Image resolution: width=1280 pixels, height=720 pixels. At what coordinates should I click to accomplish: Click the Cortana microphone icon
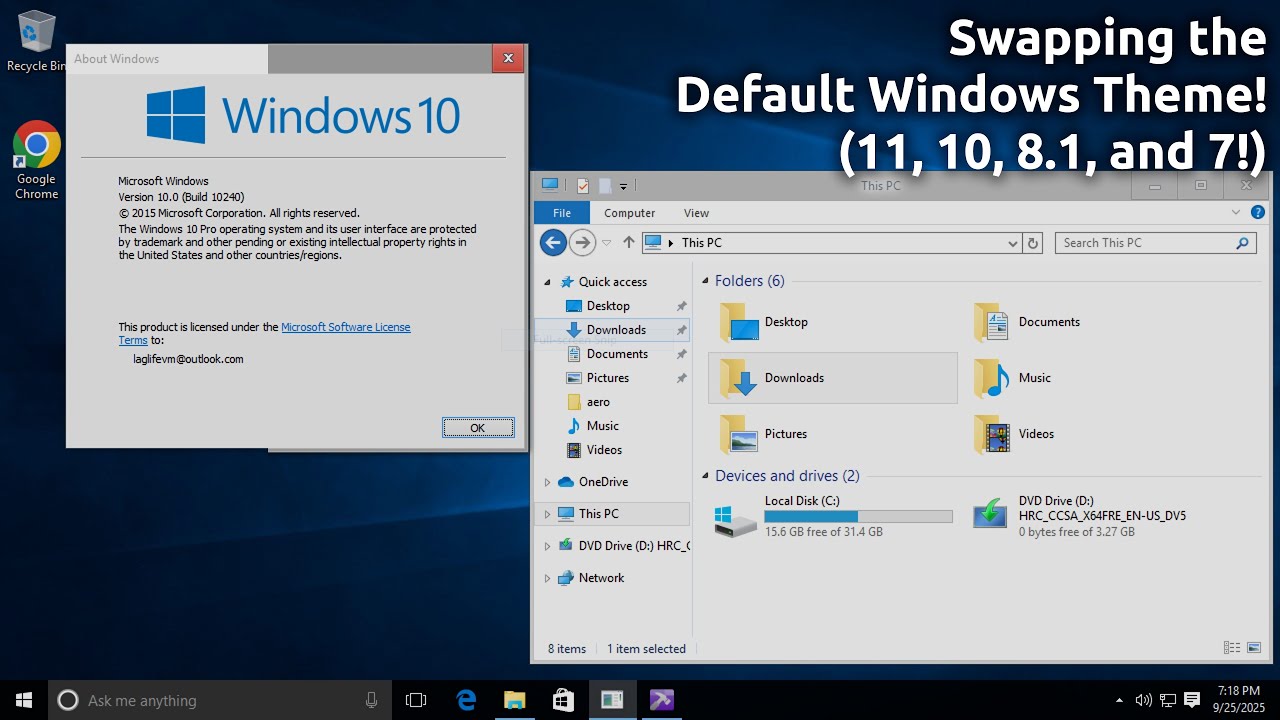click(371, 700)
